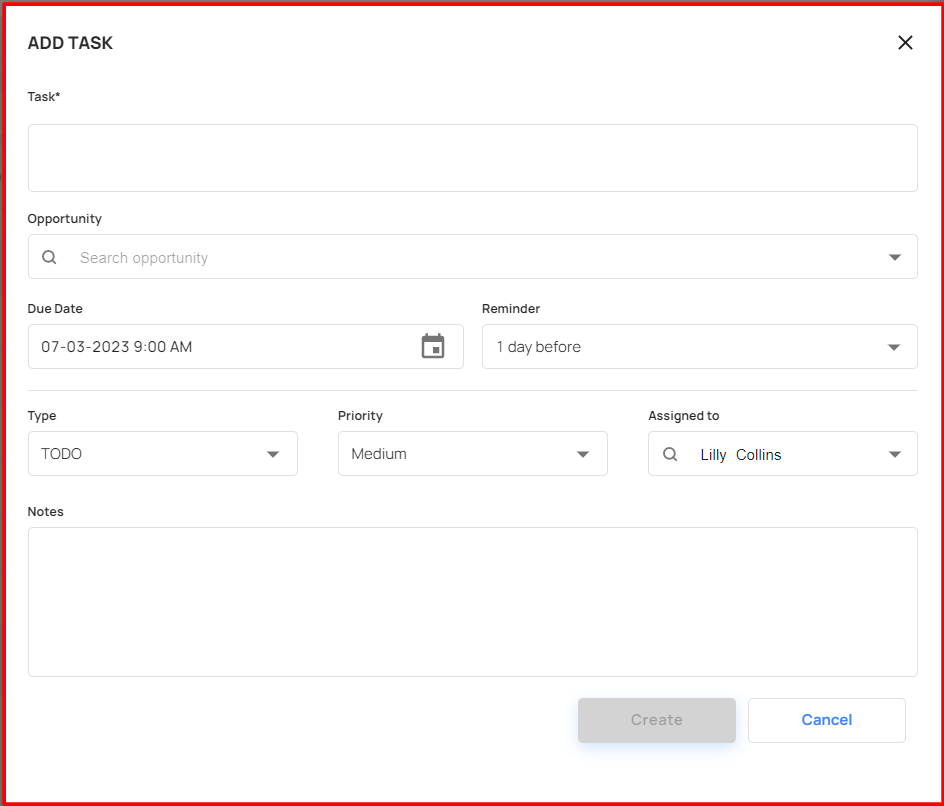Select the Lilly Collins assignee text
944x806 pixels.
click(x=741, y=455)
